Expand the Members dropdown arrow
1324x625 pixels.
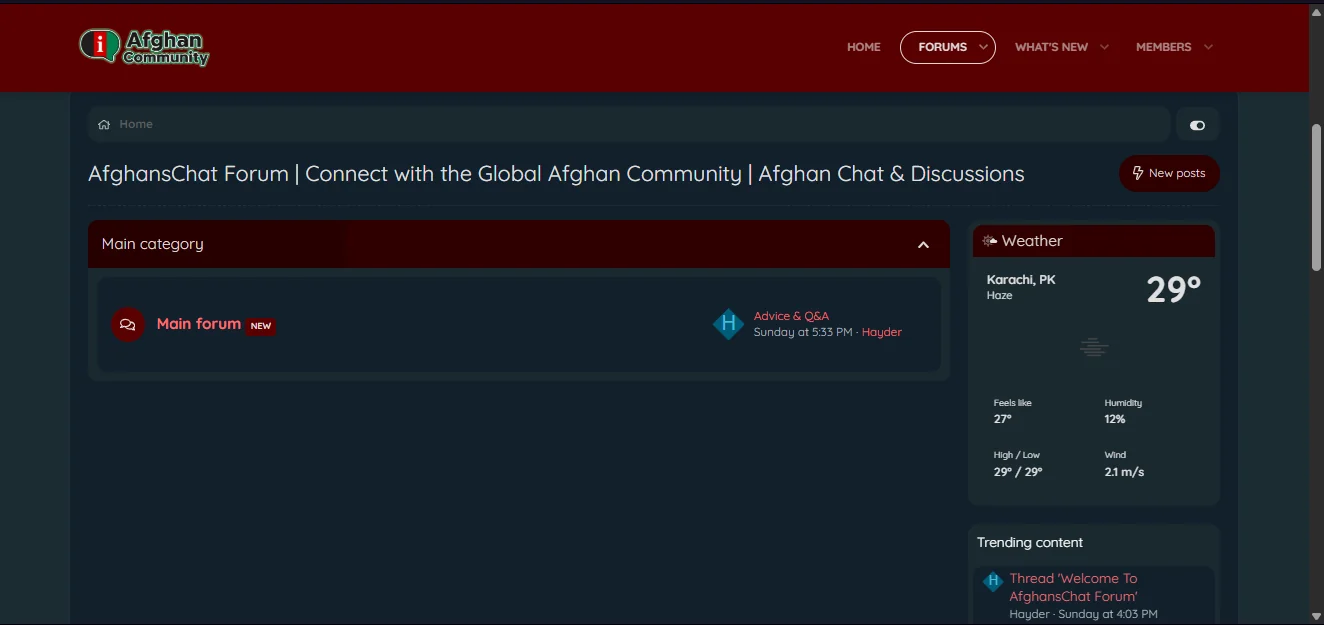(x=1208, y=47)
